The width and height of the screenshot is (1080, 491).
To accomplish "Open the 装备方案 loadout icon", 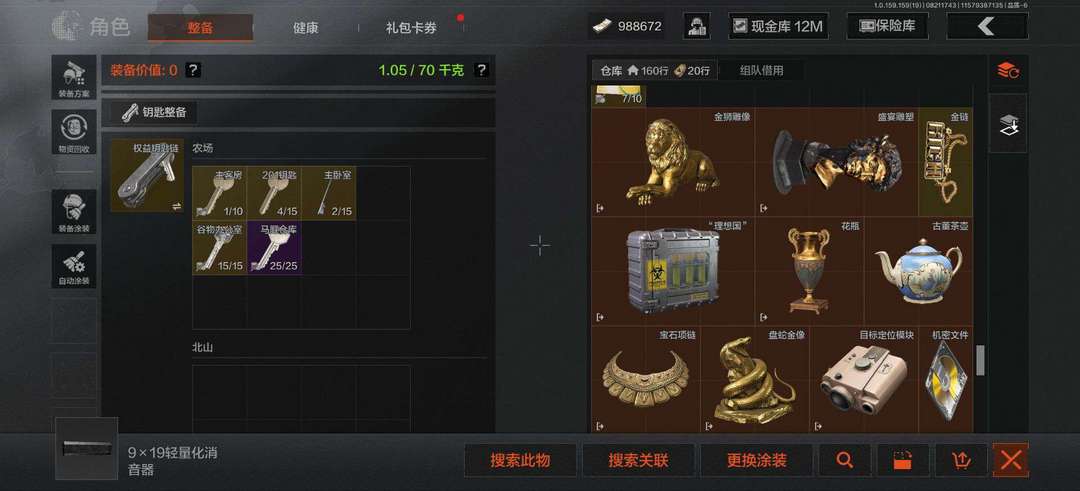I will [74, 77].
